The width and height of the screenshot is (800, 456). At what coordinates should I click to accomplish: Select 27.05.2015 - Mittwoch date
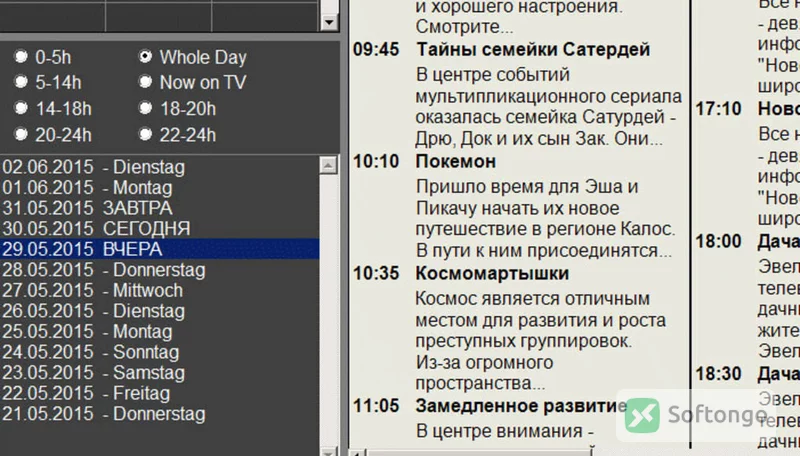pos(160,290)
